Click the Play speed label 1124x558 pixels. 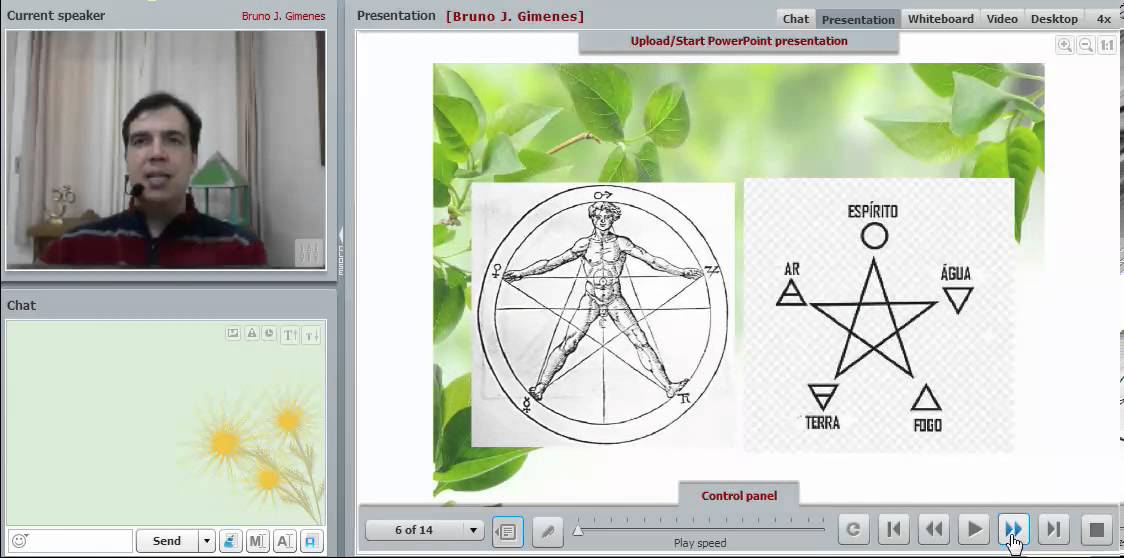click(x=700, y=544)
